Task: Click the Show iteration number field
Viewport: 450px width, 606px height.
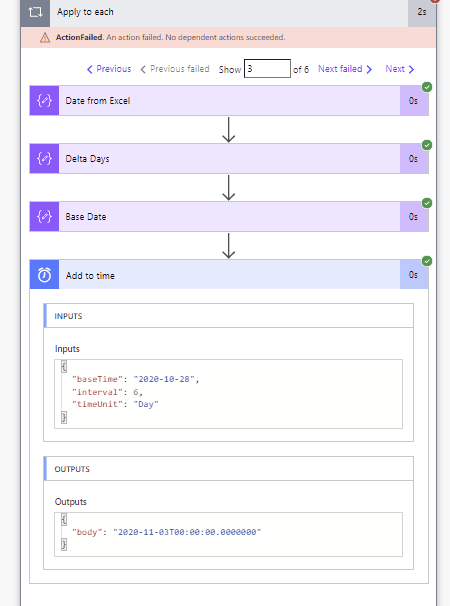Action: tap(267, 68)
